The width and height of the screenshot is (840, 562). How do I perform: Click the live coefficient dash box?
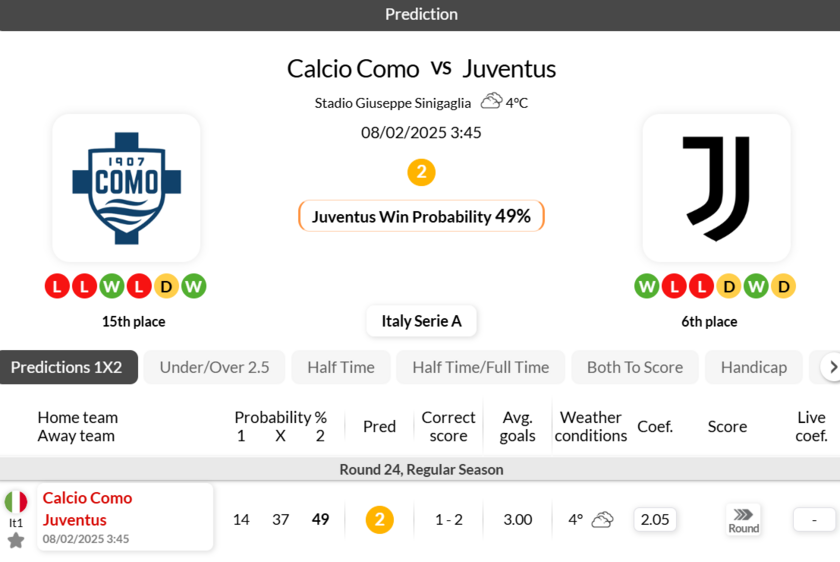tap(814, 520)
